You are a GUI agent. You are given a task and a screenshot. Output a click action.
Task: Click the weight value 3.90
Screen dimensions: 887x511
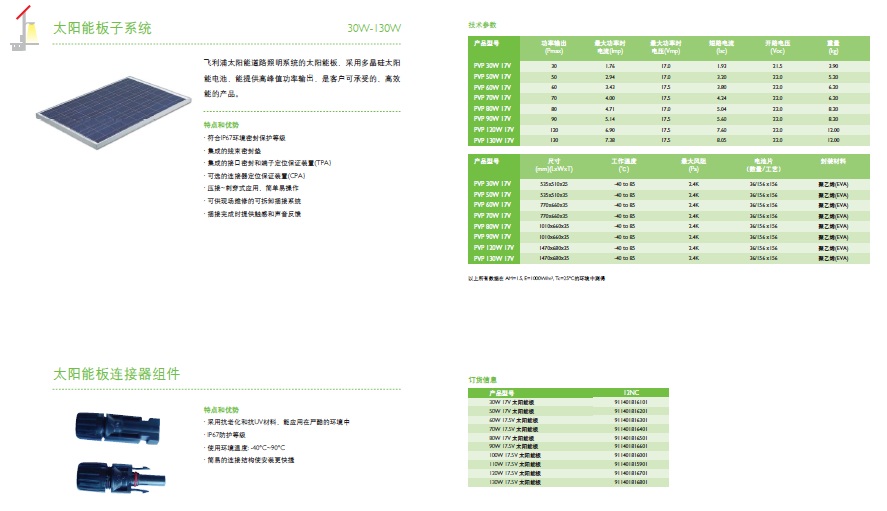(x=833, y=66)
